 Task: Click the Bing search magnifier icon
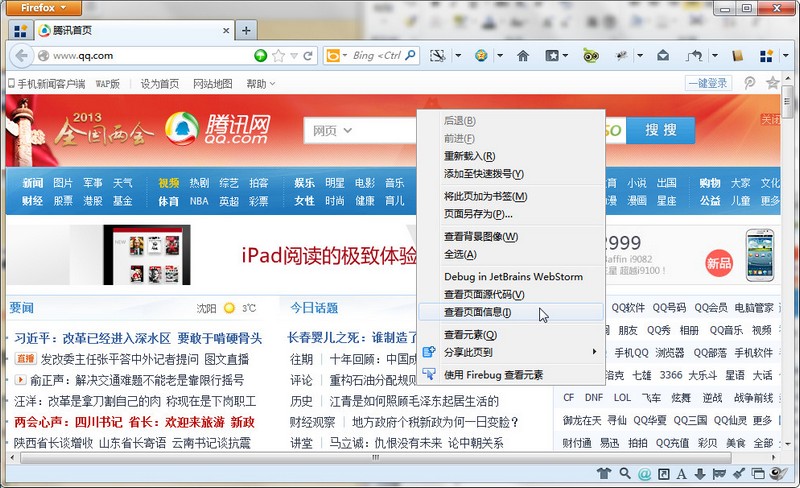coord(411,55)
